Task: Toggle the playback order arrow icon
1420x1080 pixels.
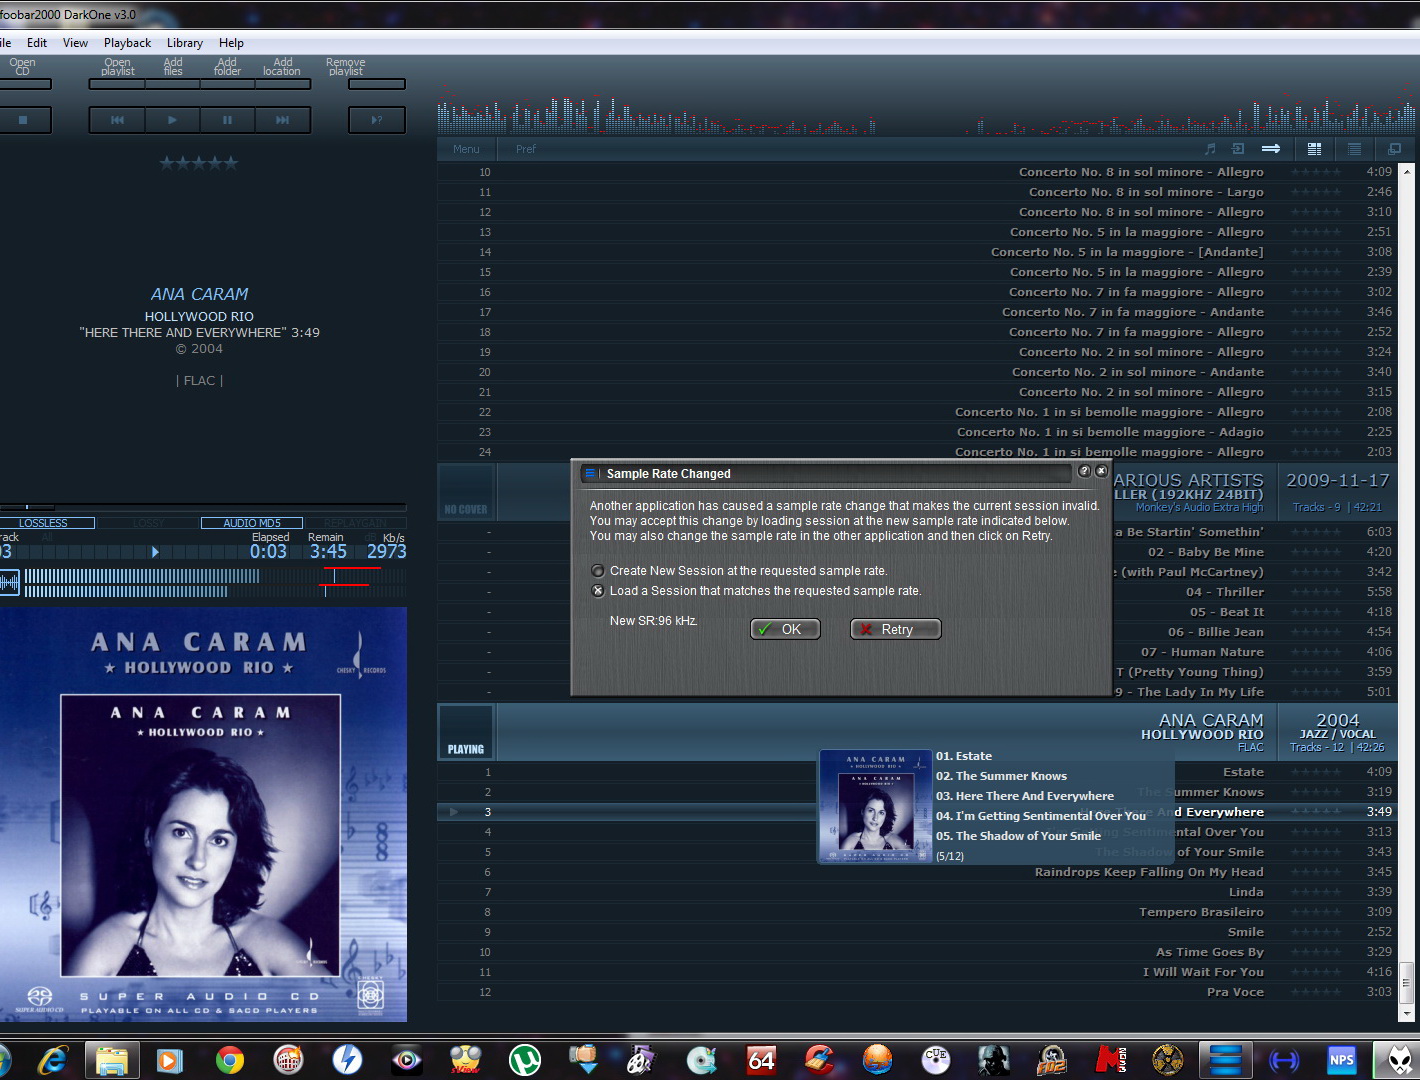Action: tap(1271, 149)
